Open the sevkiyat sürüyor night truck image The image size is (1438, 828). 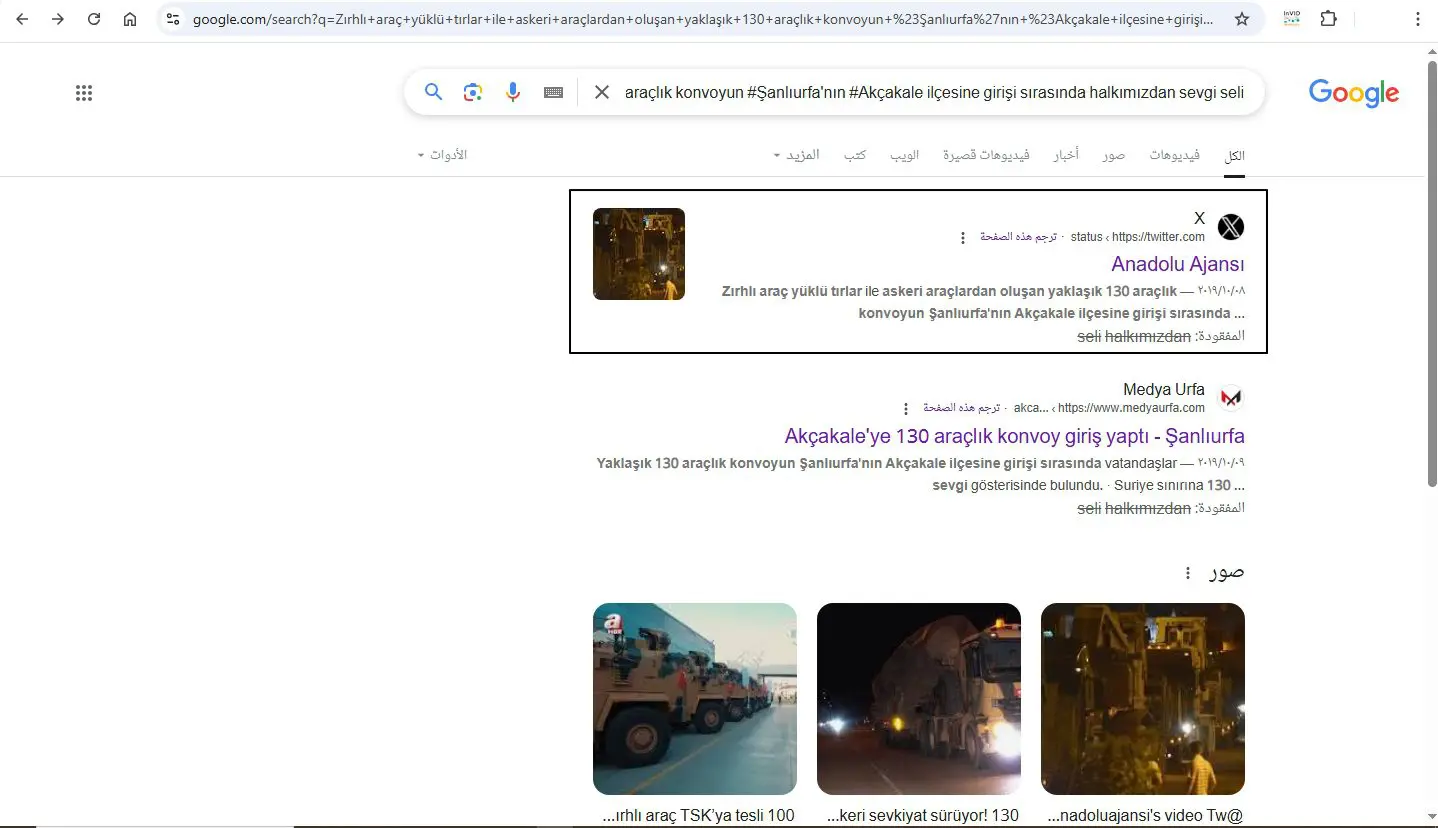click(919, 699)
